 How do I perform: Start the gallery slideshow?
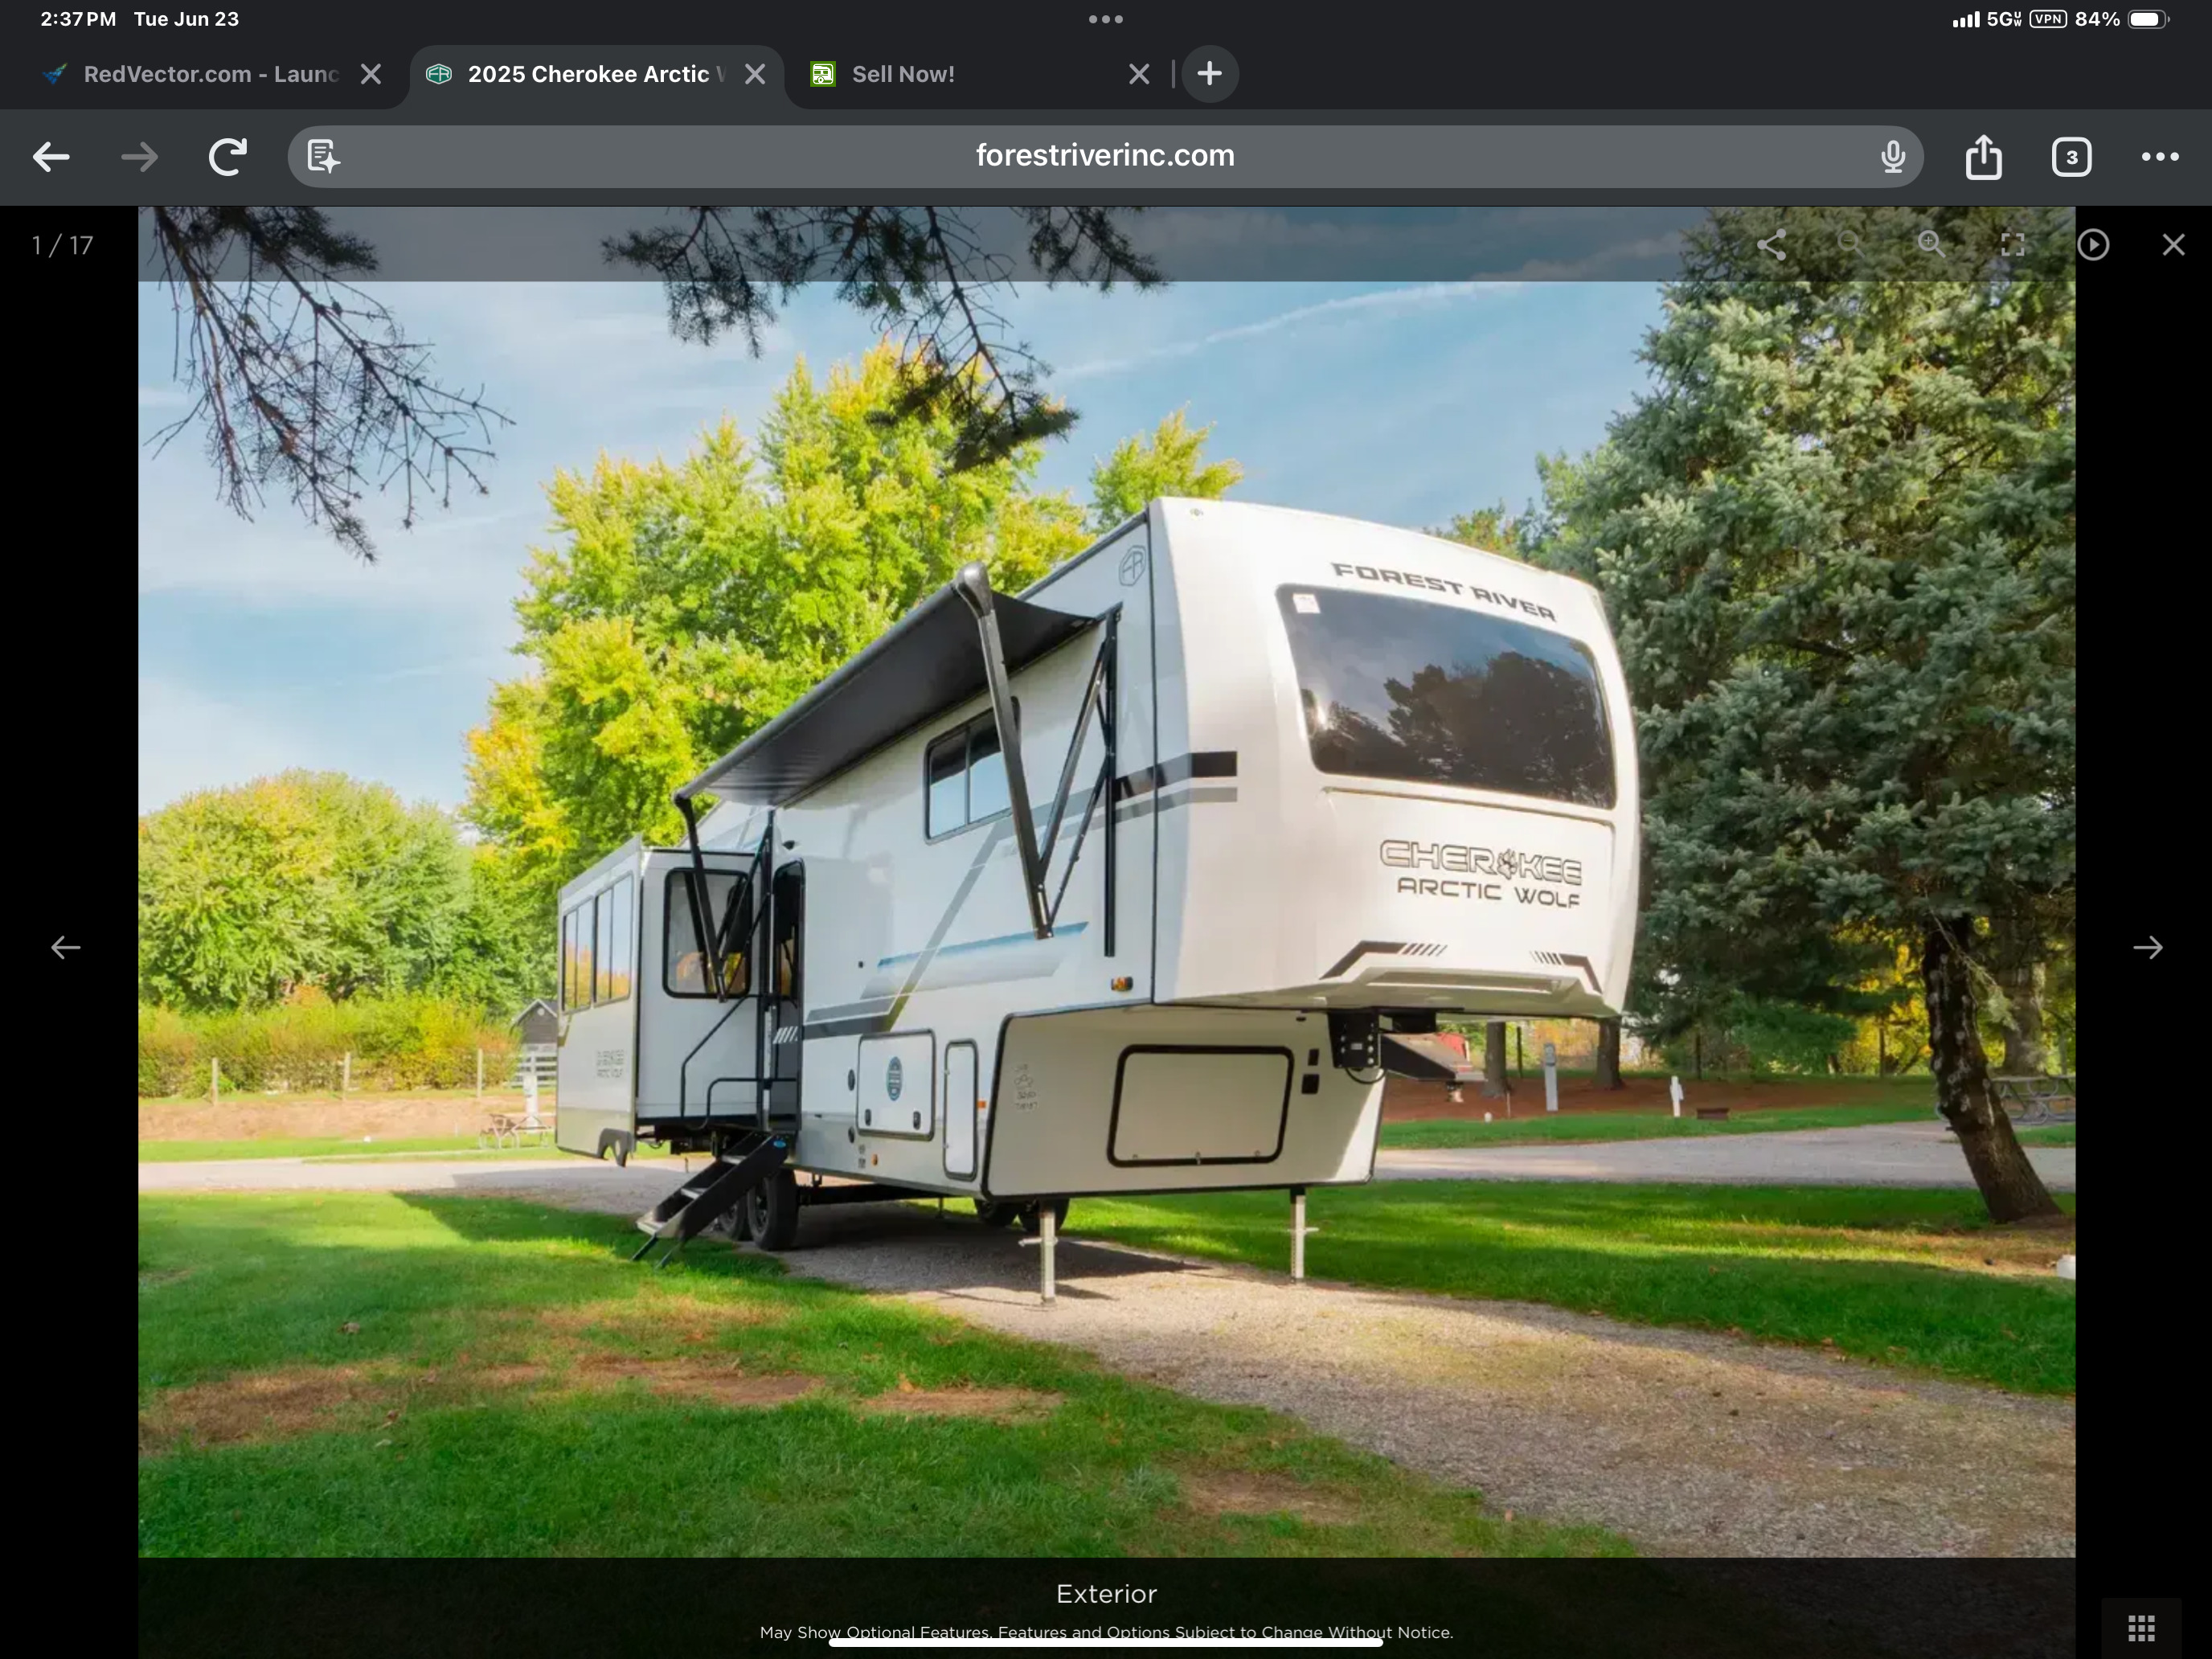pos(2093,245)
